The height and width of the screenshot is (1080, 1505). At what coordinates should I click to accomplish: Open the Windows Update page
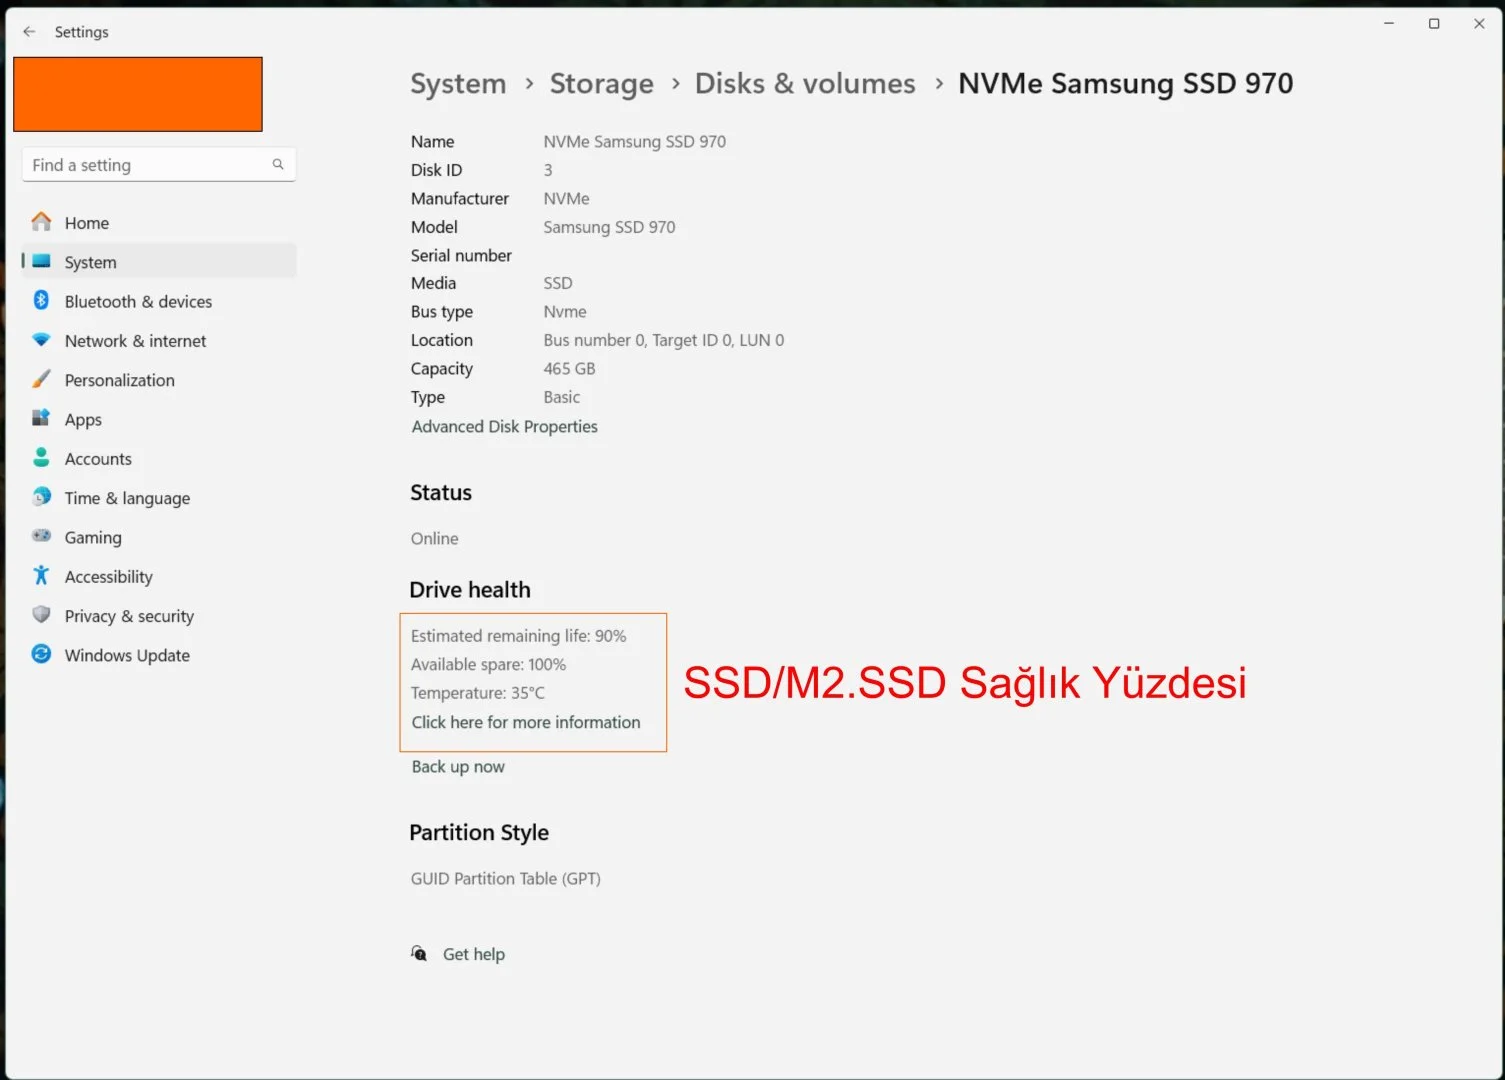coord(159,655)
